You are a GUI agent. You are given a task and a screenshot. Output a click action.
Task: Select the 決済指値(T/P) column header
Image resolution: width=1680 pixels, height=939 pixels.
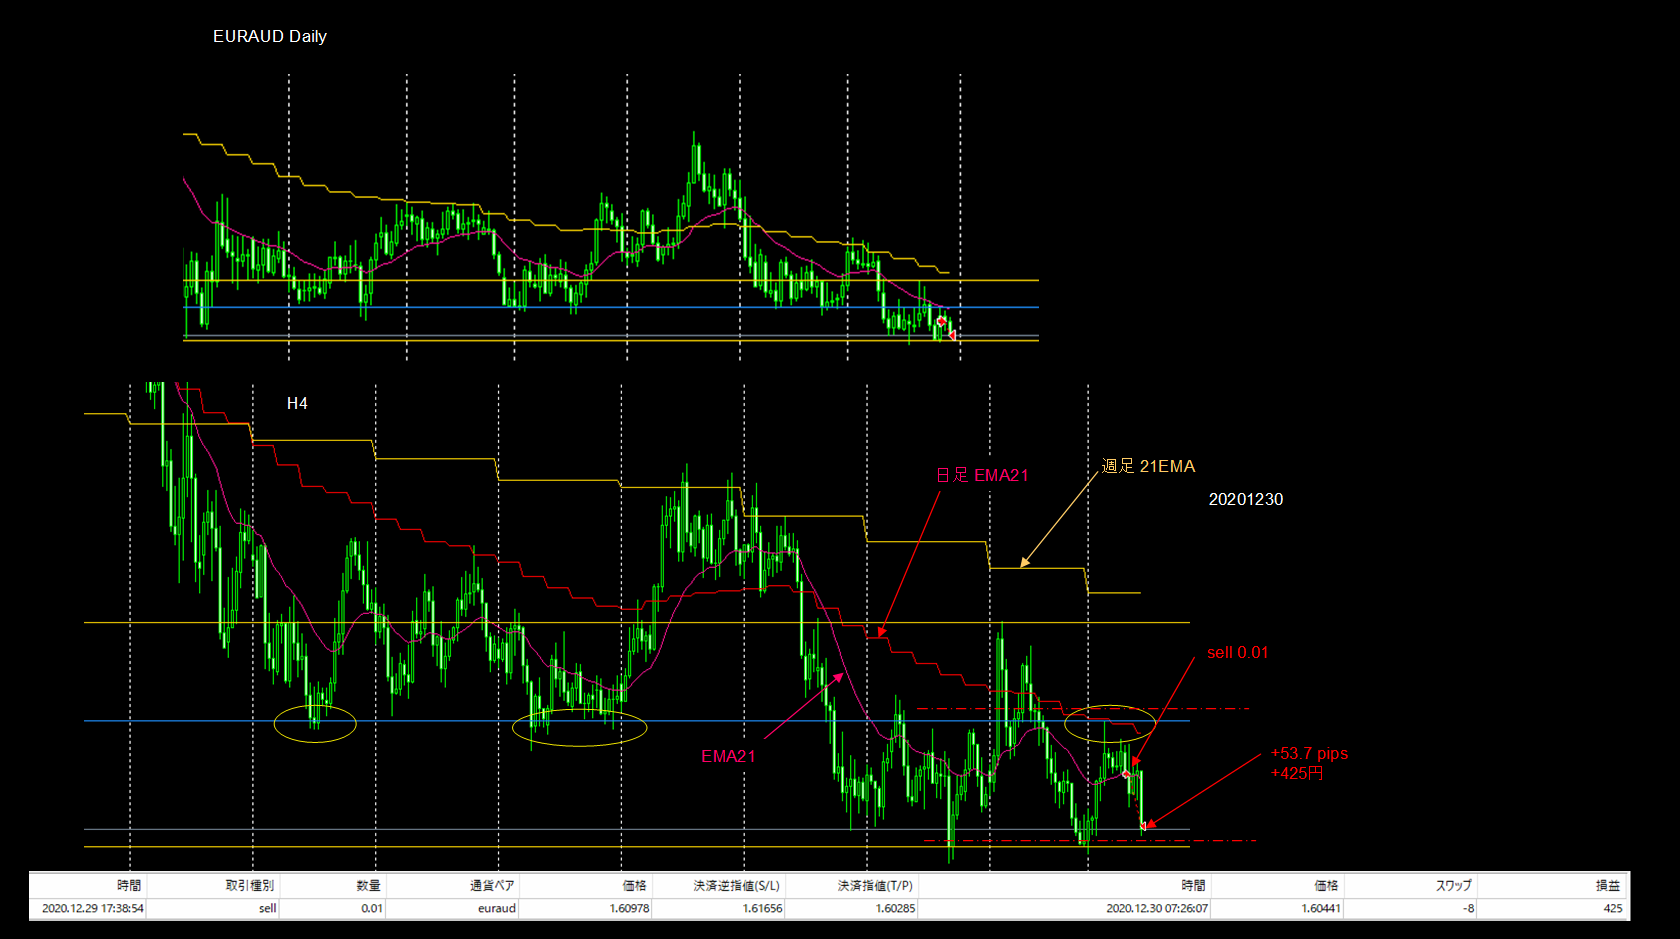click(875, 885)
